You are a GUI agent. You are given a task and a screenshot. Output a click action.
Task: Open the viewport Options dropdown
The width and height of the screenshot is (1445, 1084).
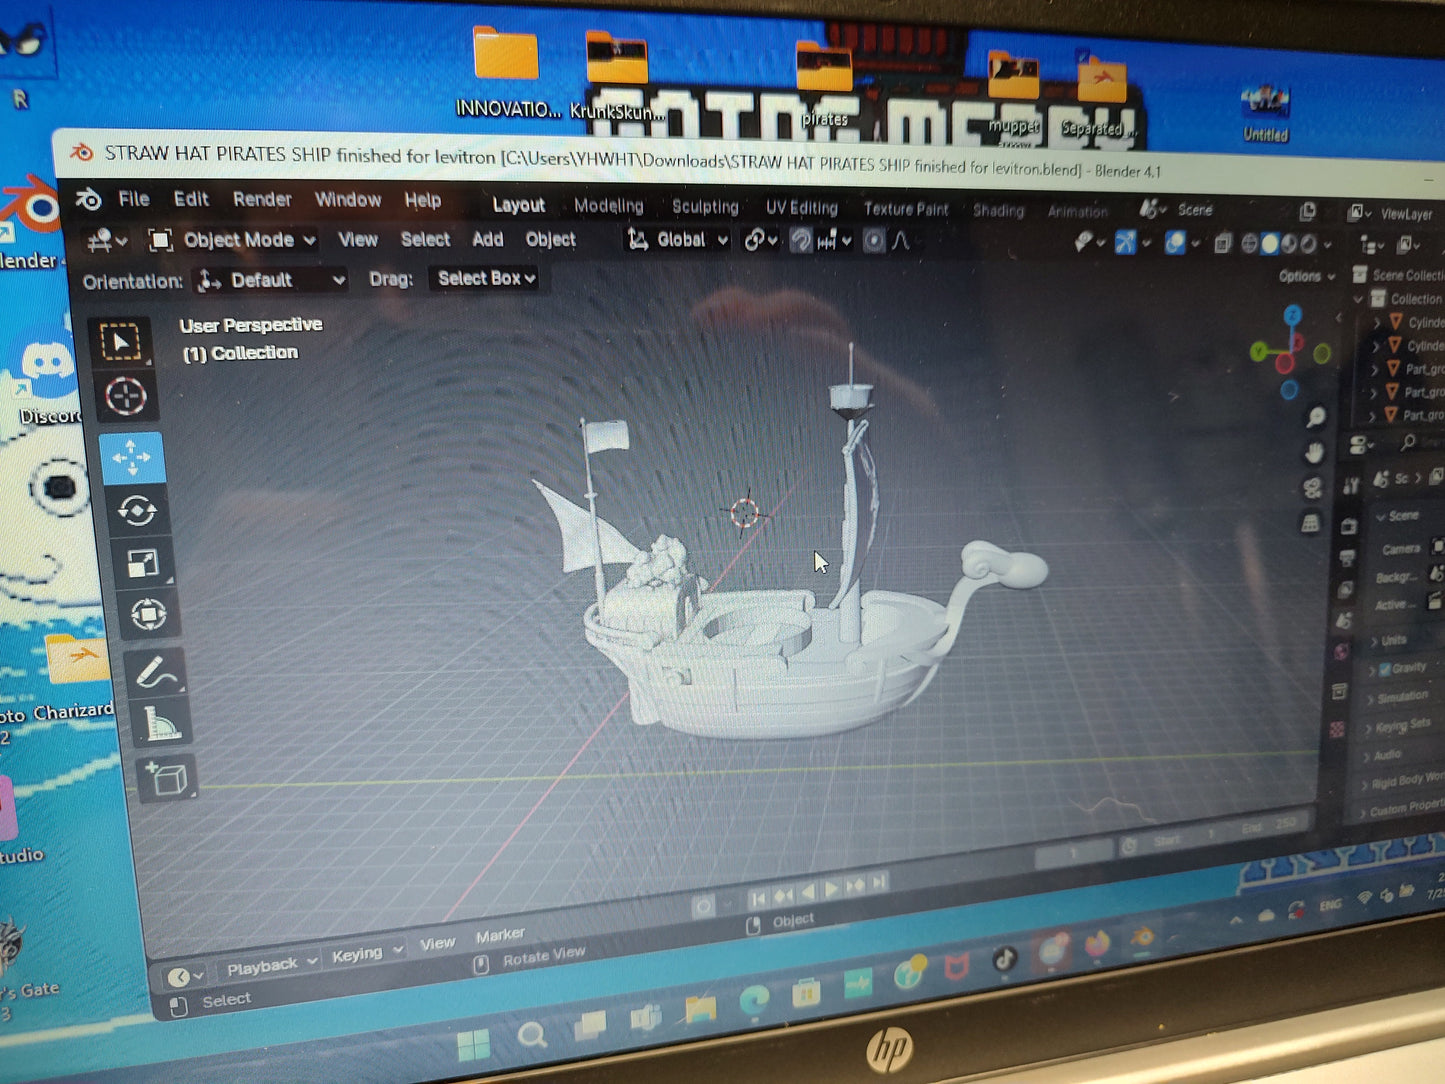click(1307, 276)
